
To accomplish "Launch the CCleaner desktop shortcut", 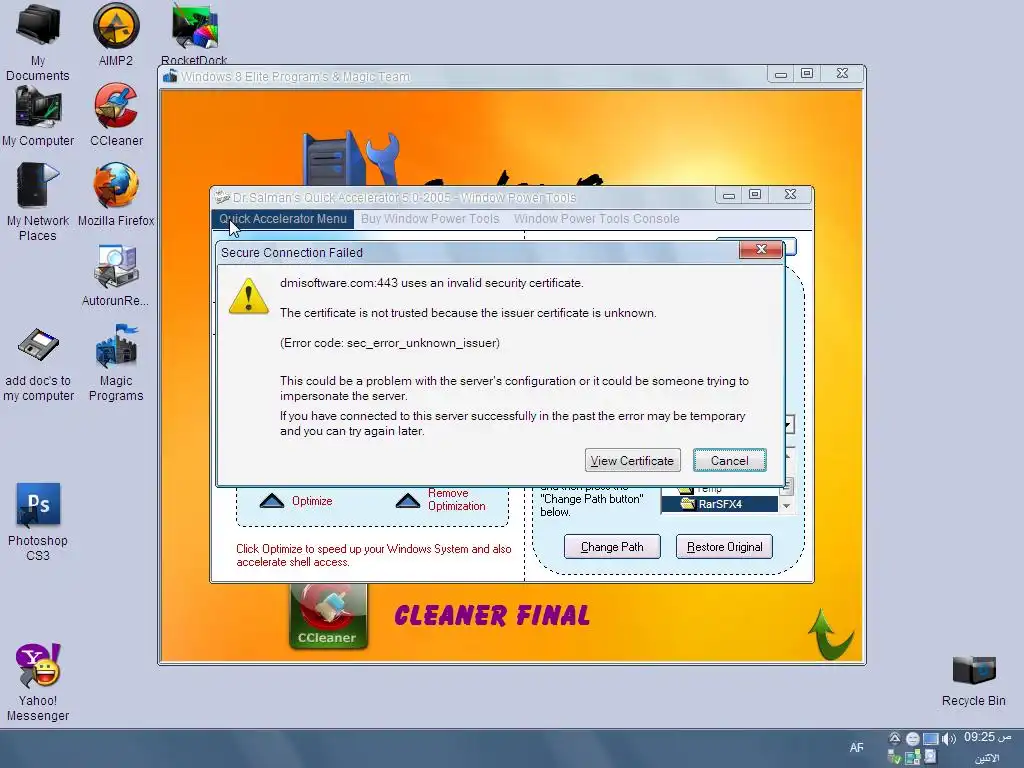I will (116, 115).
